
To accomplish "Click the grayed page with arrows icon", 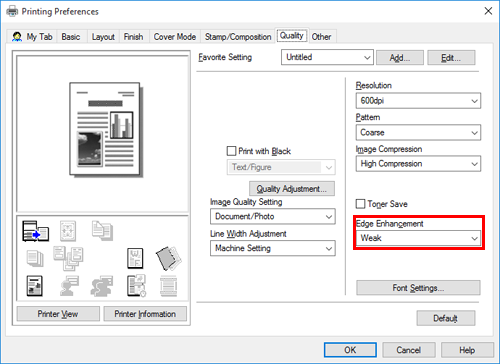I will [68, 231].
